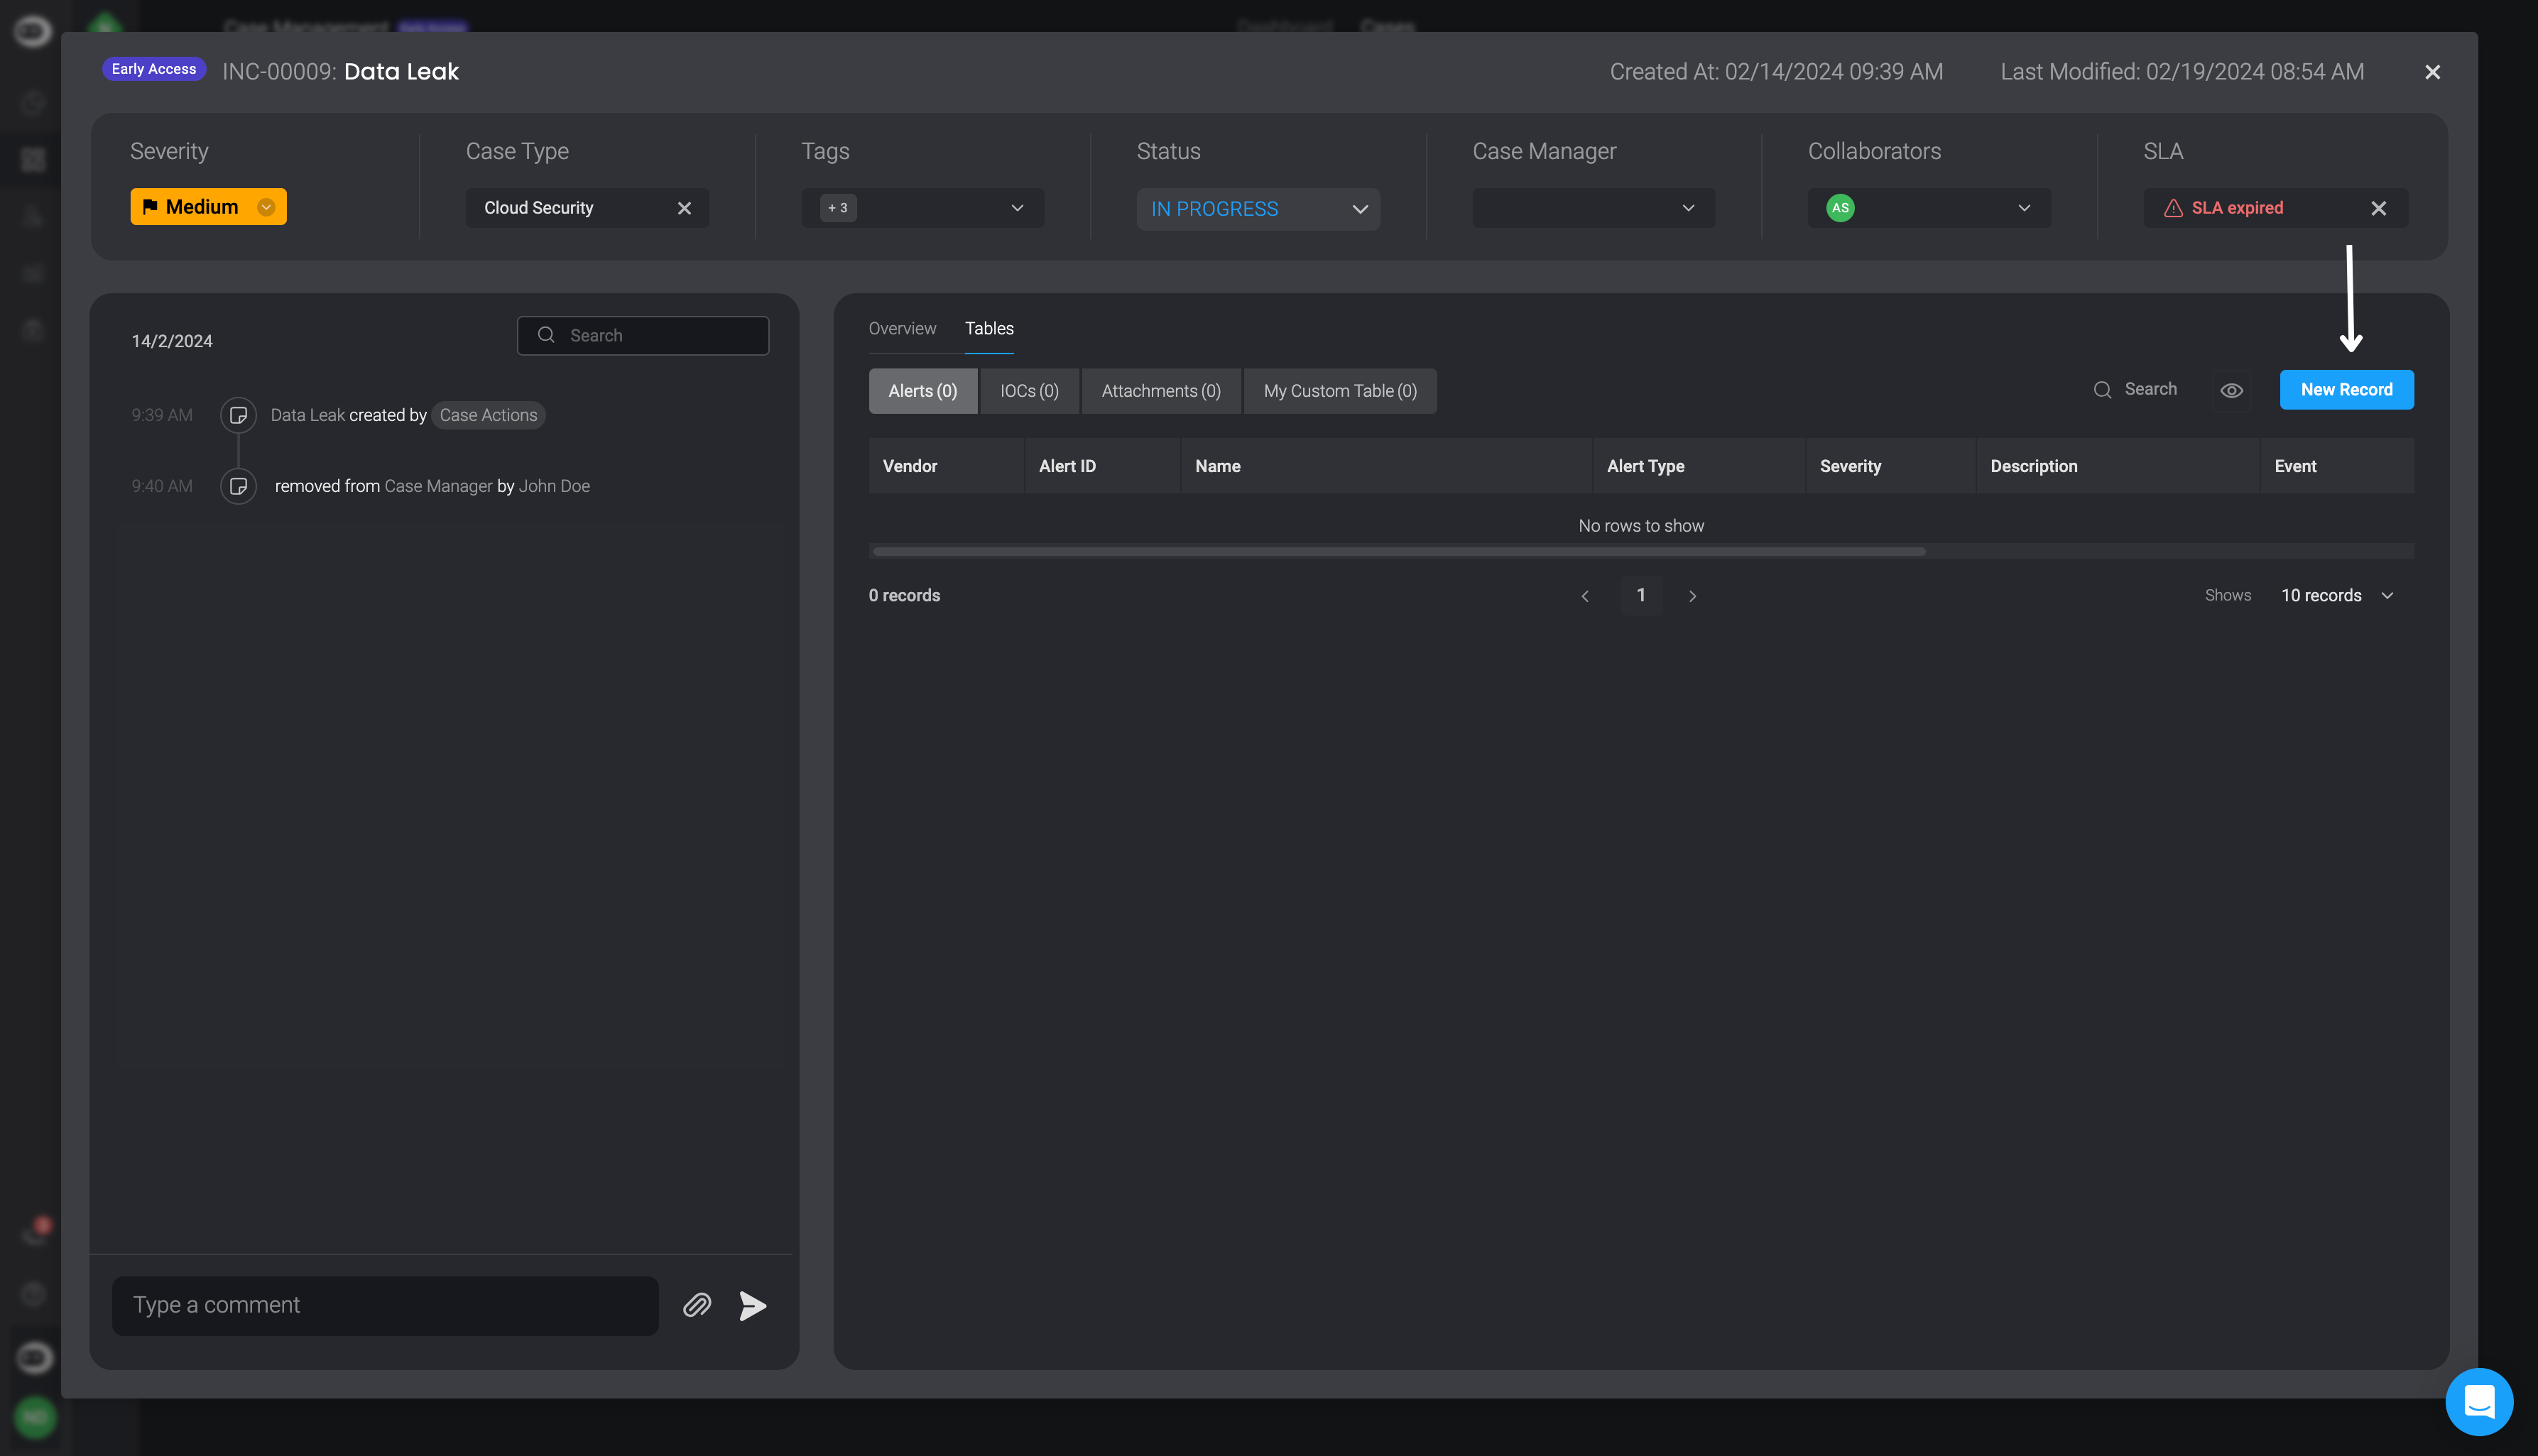Viewport: 2538px width, 1456px height.
Task: Click the 0 records count text
Action: (904, 596)
